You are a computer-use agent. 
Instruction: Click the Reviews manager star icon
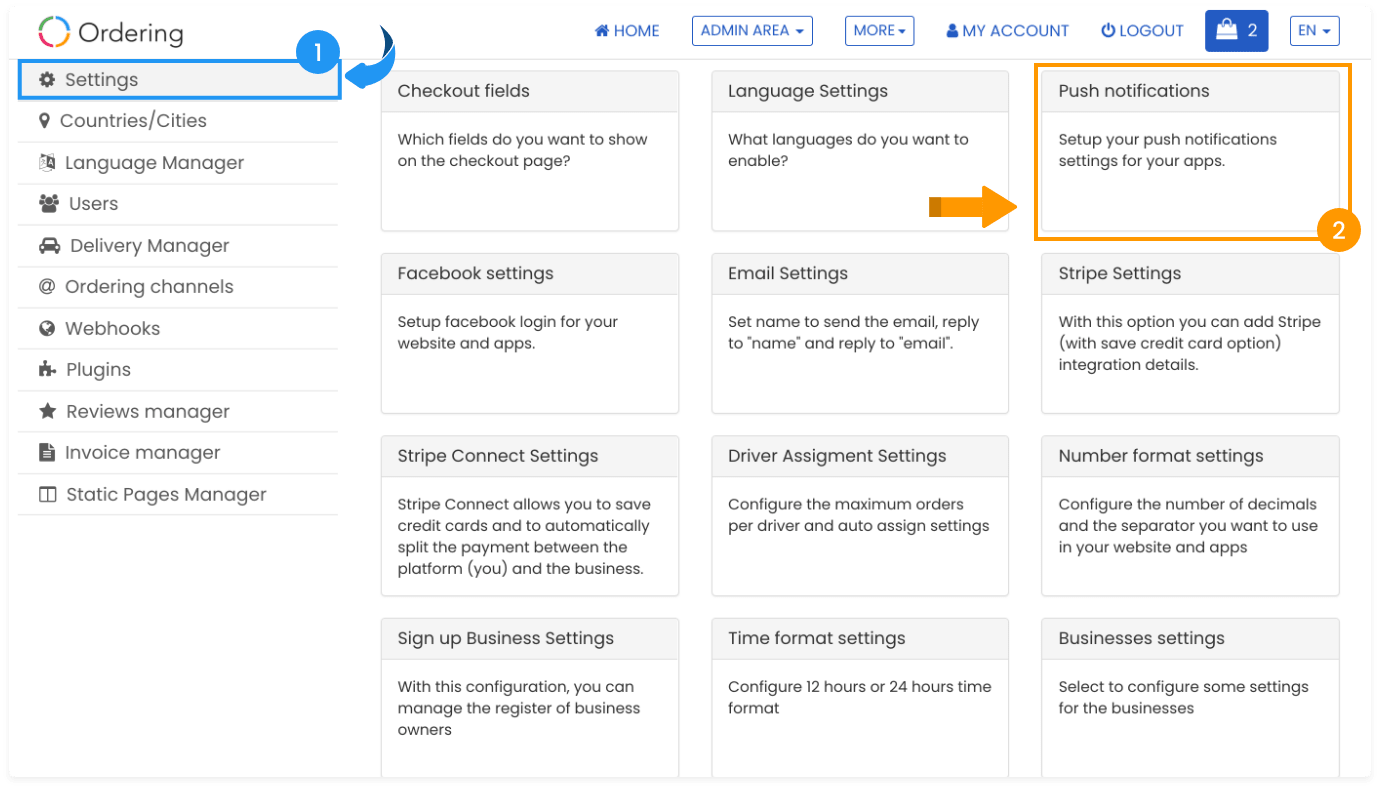47,411
